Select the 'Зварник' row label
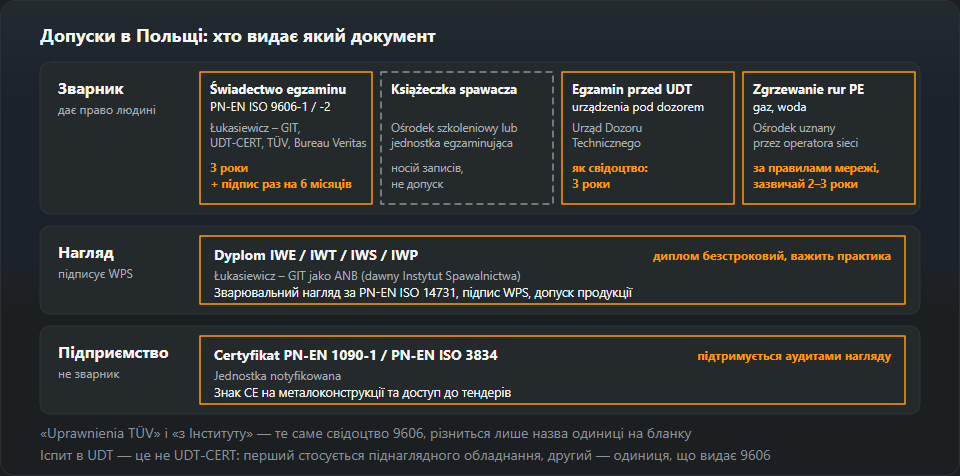The width and height of the screenshot is (960, 476). [x=91, y=89]
